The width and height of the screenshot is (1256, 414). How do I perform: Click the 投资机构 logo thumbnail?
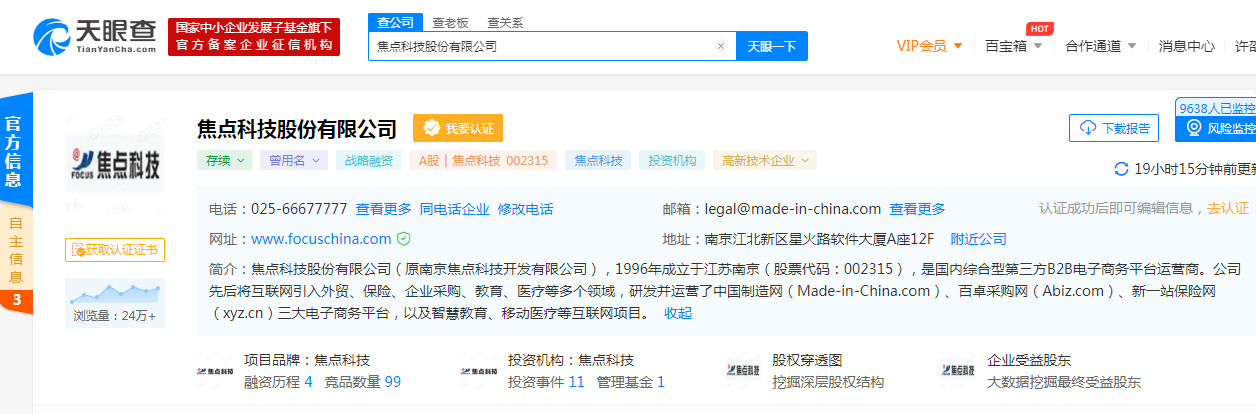tap(480, 371)
